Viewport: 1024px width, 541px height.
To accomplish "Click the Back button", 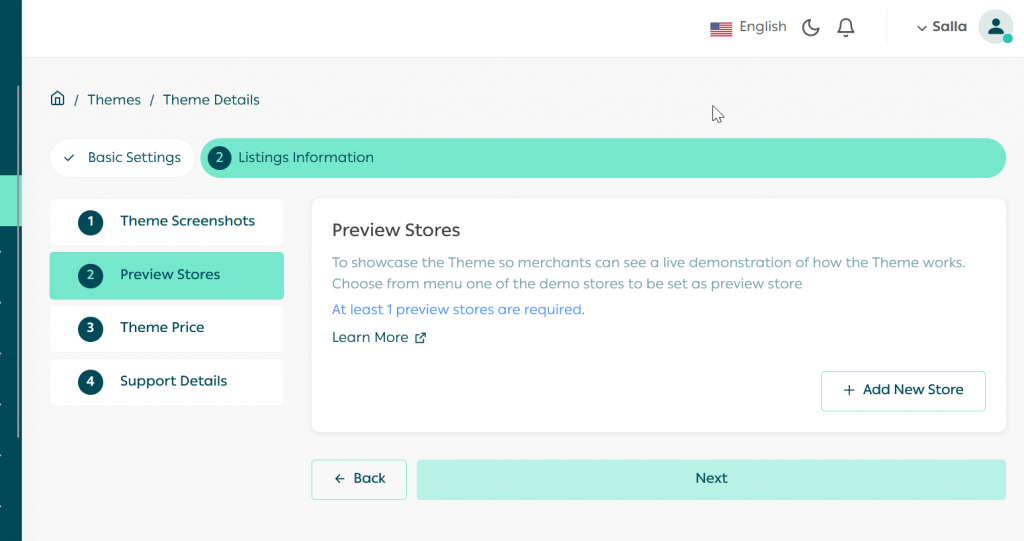I will pos(359,479).
